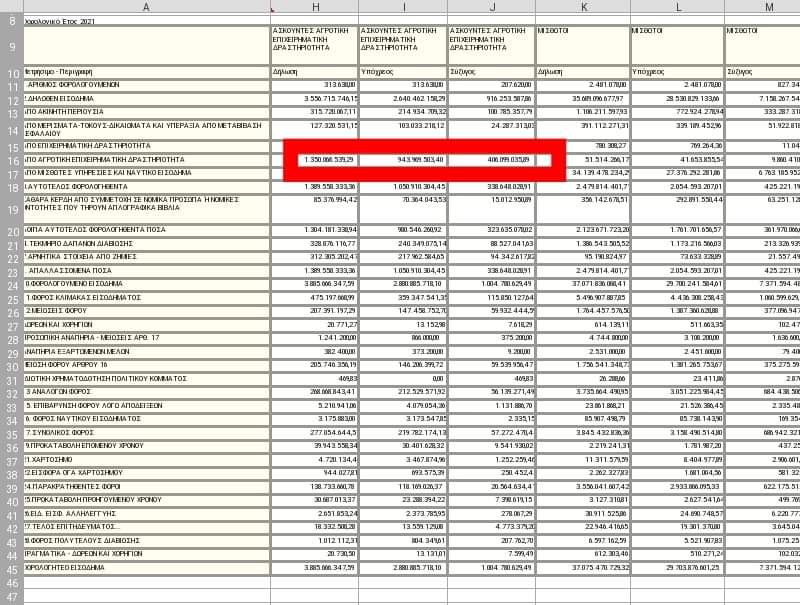Select column A header
This screenshot has height=605, width=800.
coord(147,7)
